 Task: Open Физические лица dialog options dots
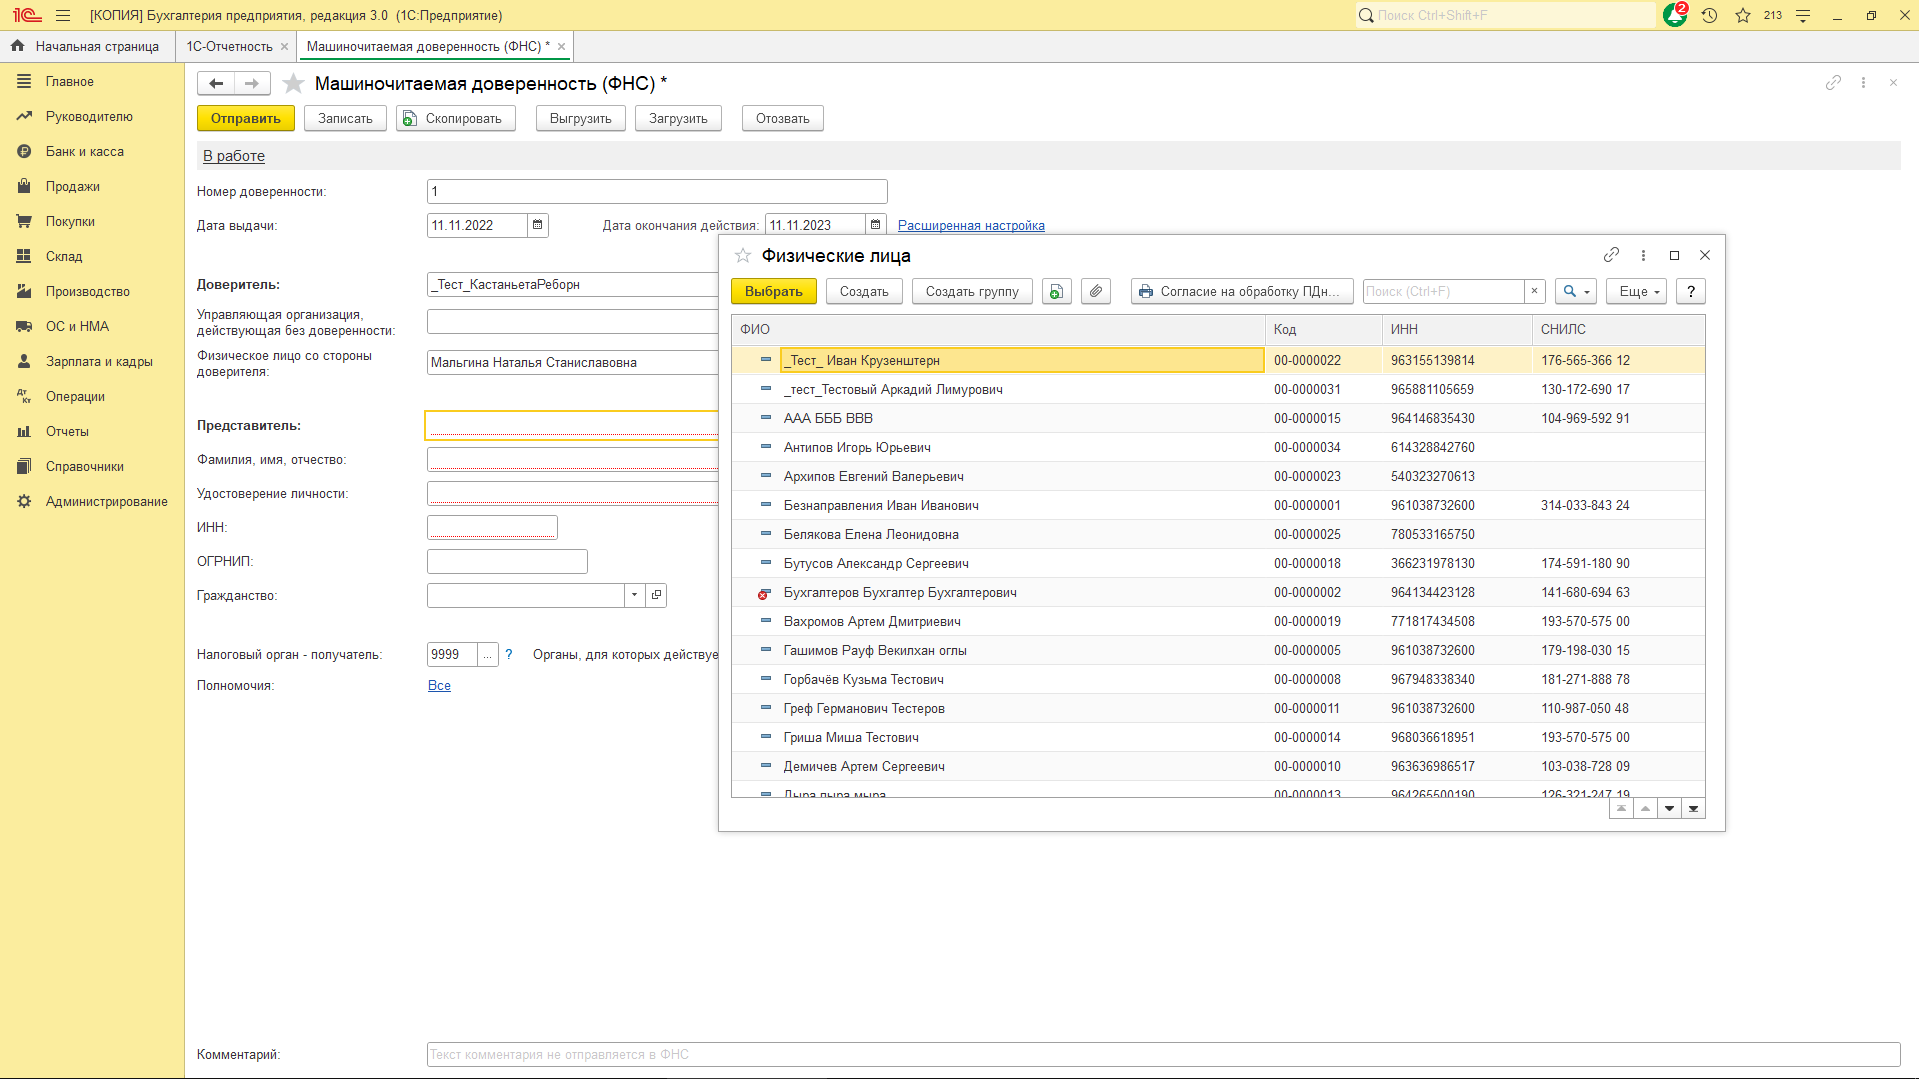coord(1643,255)
